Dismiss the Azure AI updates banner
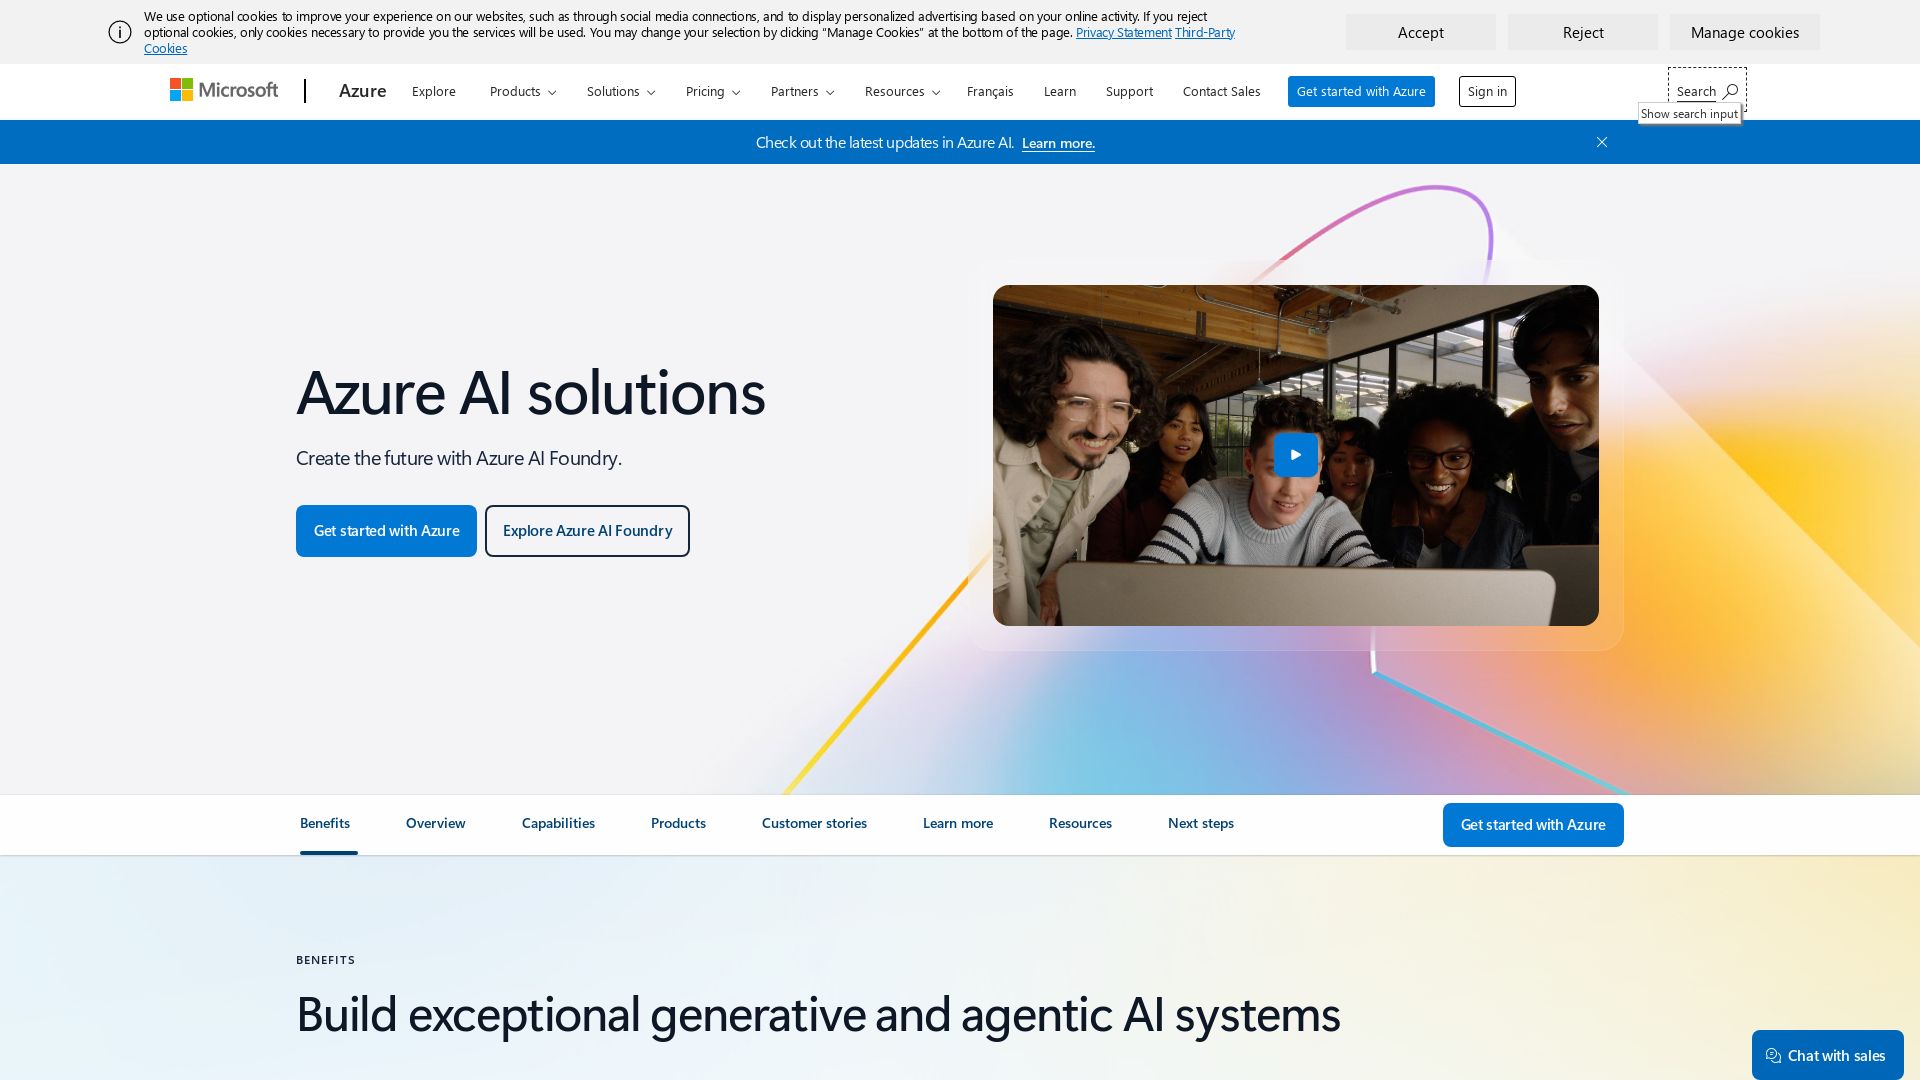Viewport: 1920px width, 1080px height. coord(1602,142)
